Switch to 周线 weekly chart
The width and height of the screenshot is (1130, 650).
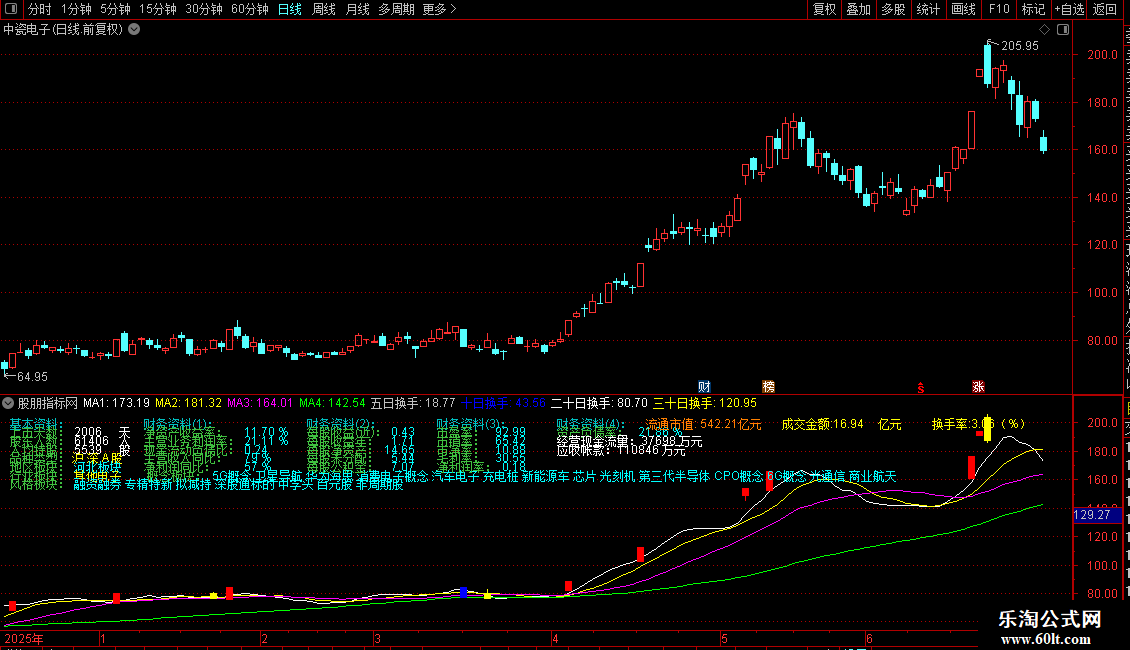coord(324,9)
